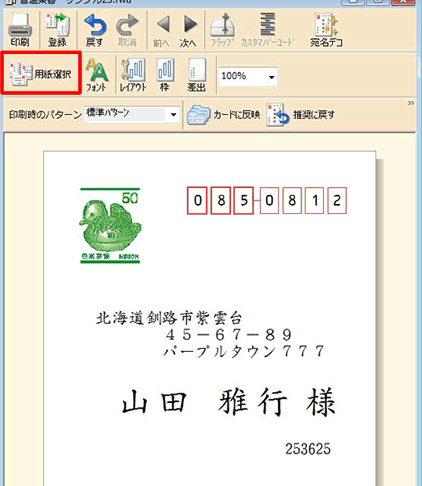Click 推奨に戻す button

300,115
